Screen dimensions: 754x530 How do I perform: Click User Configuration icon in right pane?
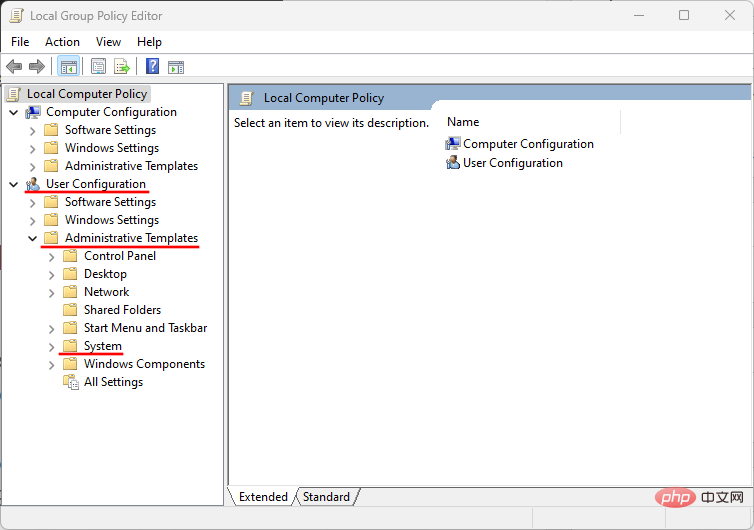[452, 163]
